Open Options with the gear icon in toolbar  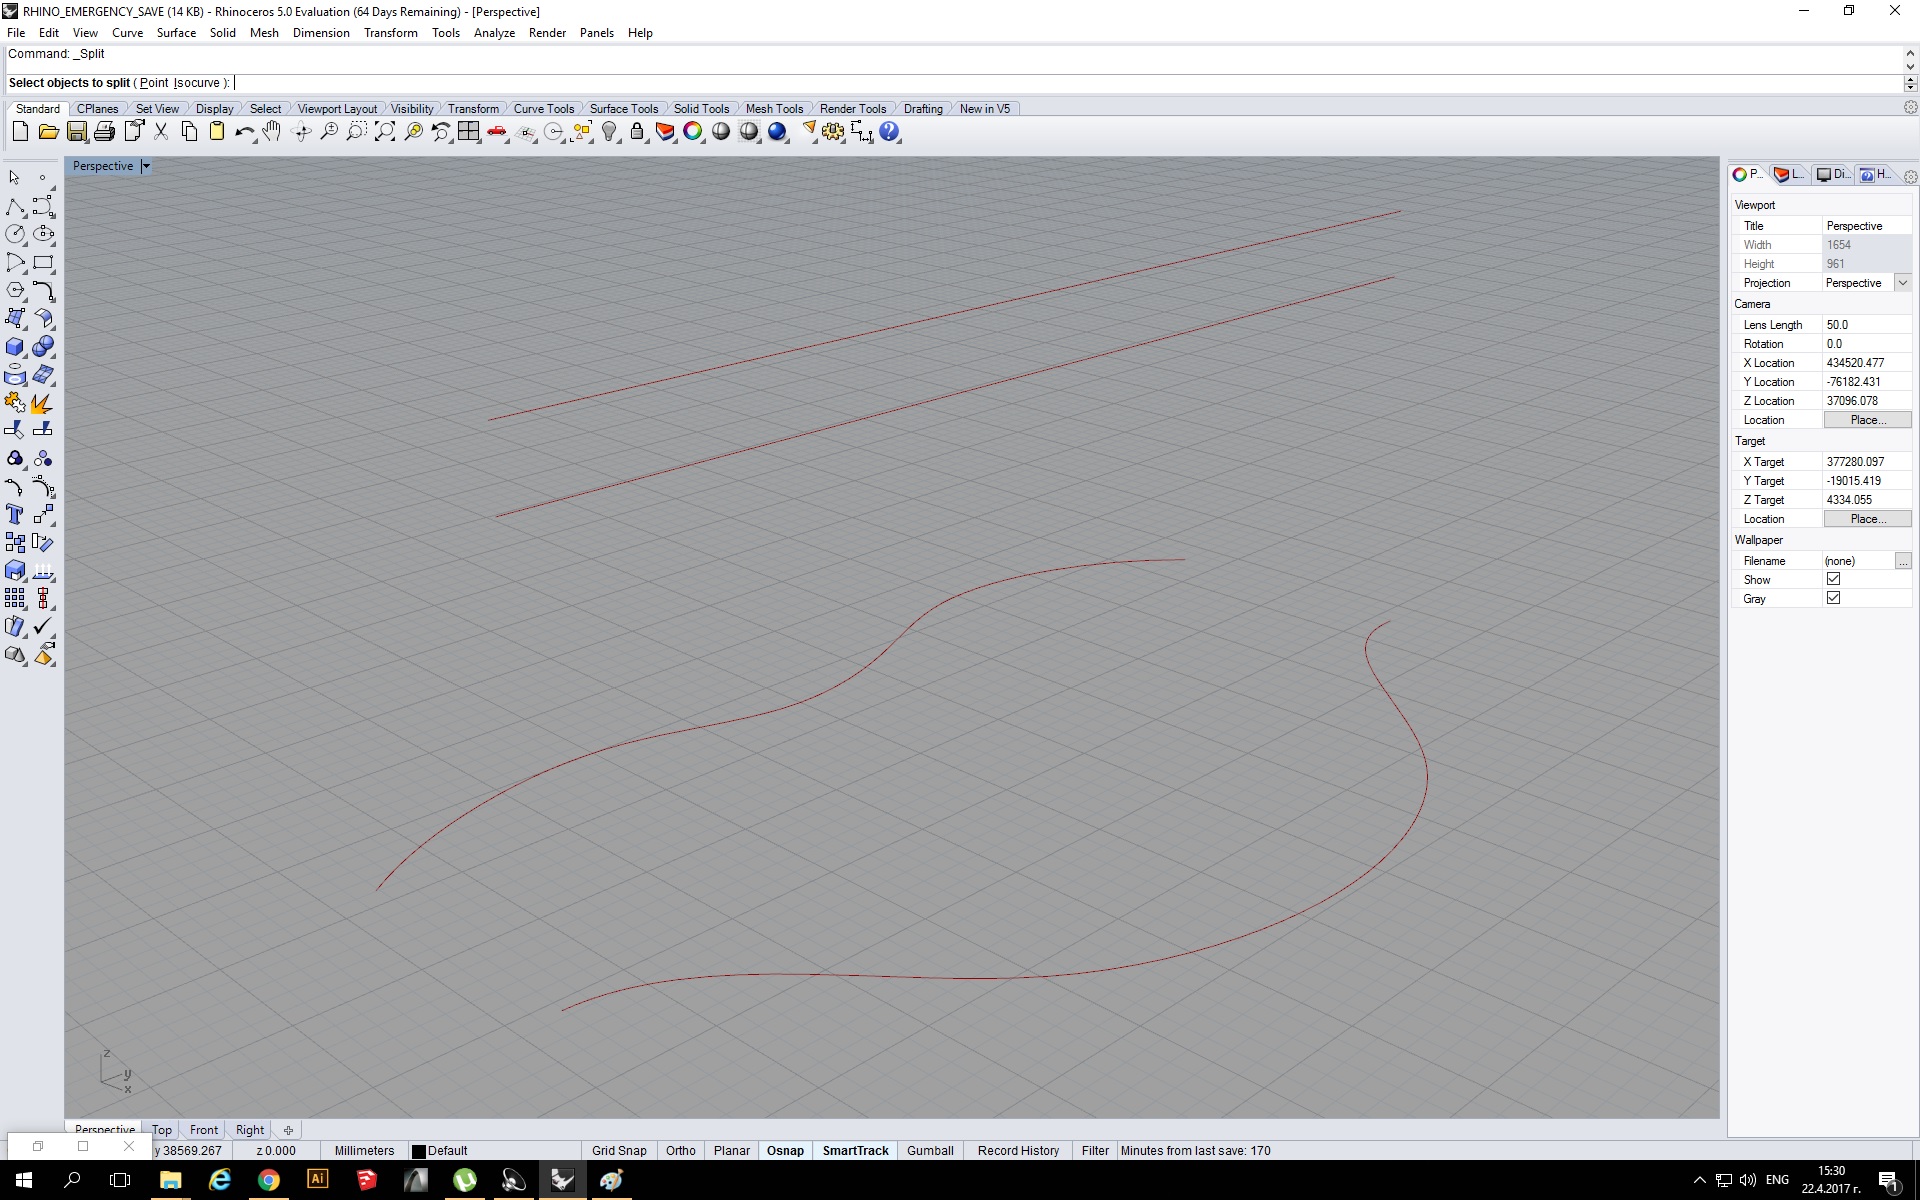[833, 131]
